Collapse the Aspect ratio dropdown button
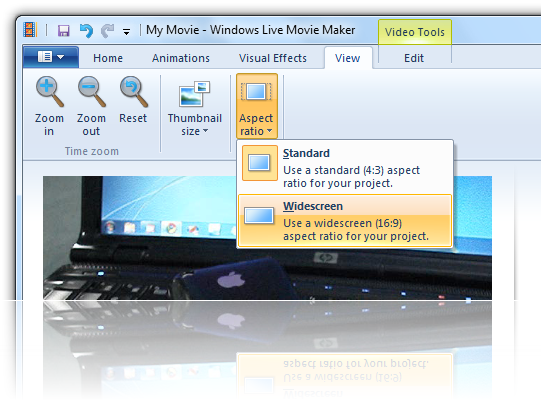This screenshot has height=400, width=541. pyautogui.click(x=257, y=106)
